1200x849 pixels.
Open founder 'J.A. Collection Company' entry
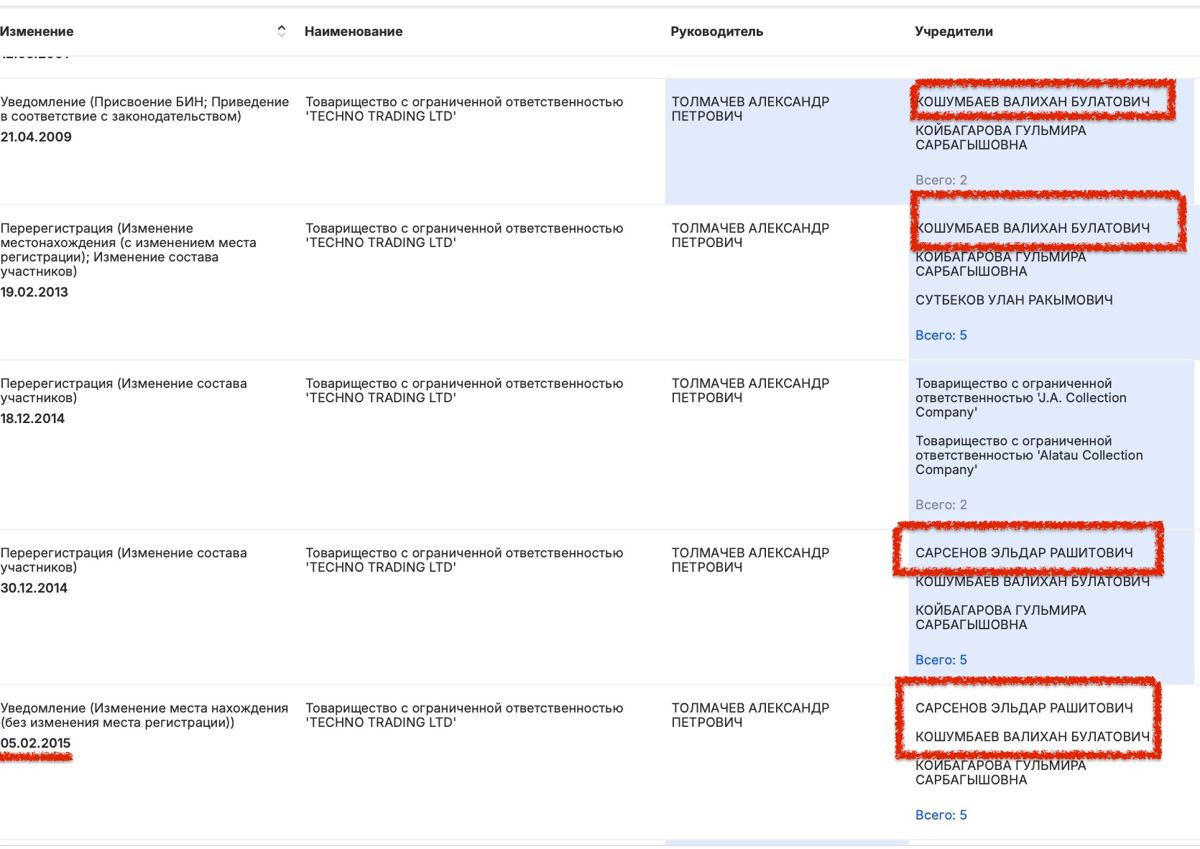coord(1021,398)
